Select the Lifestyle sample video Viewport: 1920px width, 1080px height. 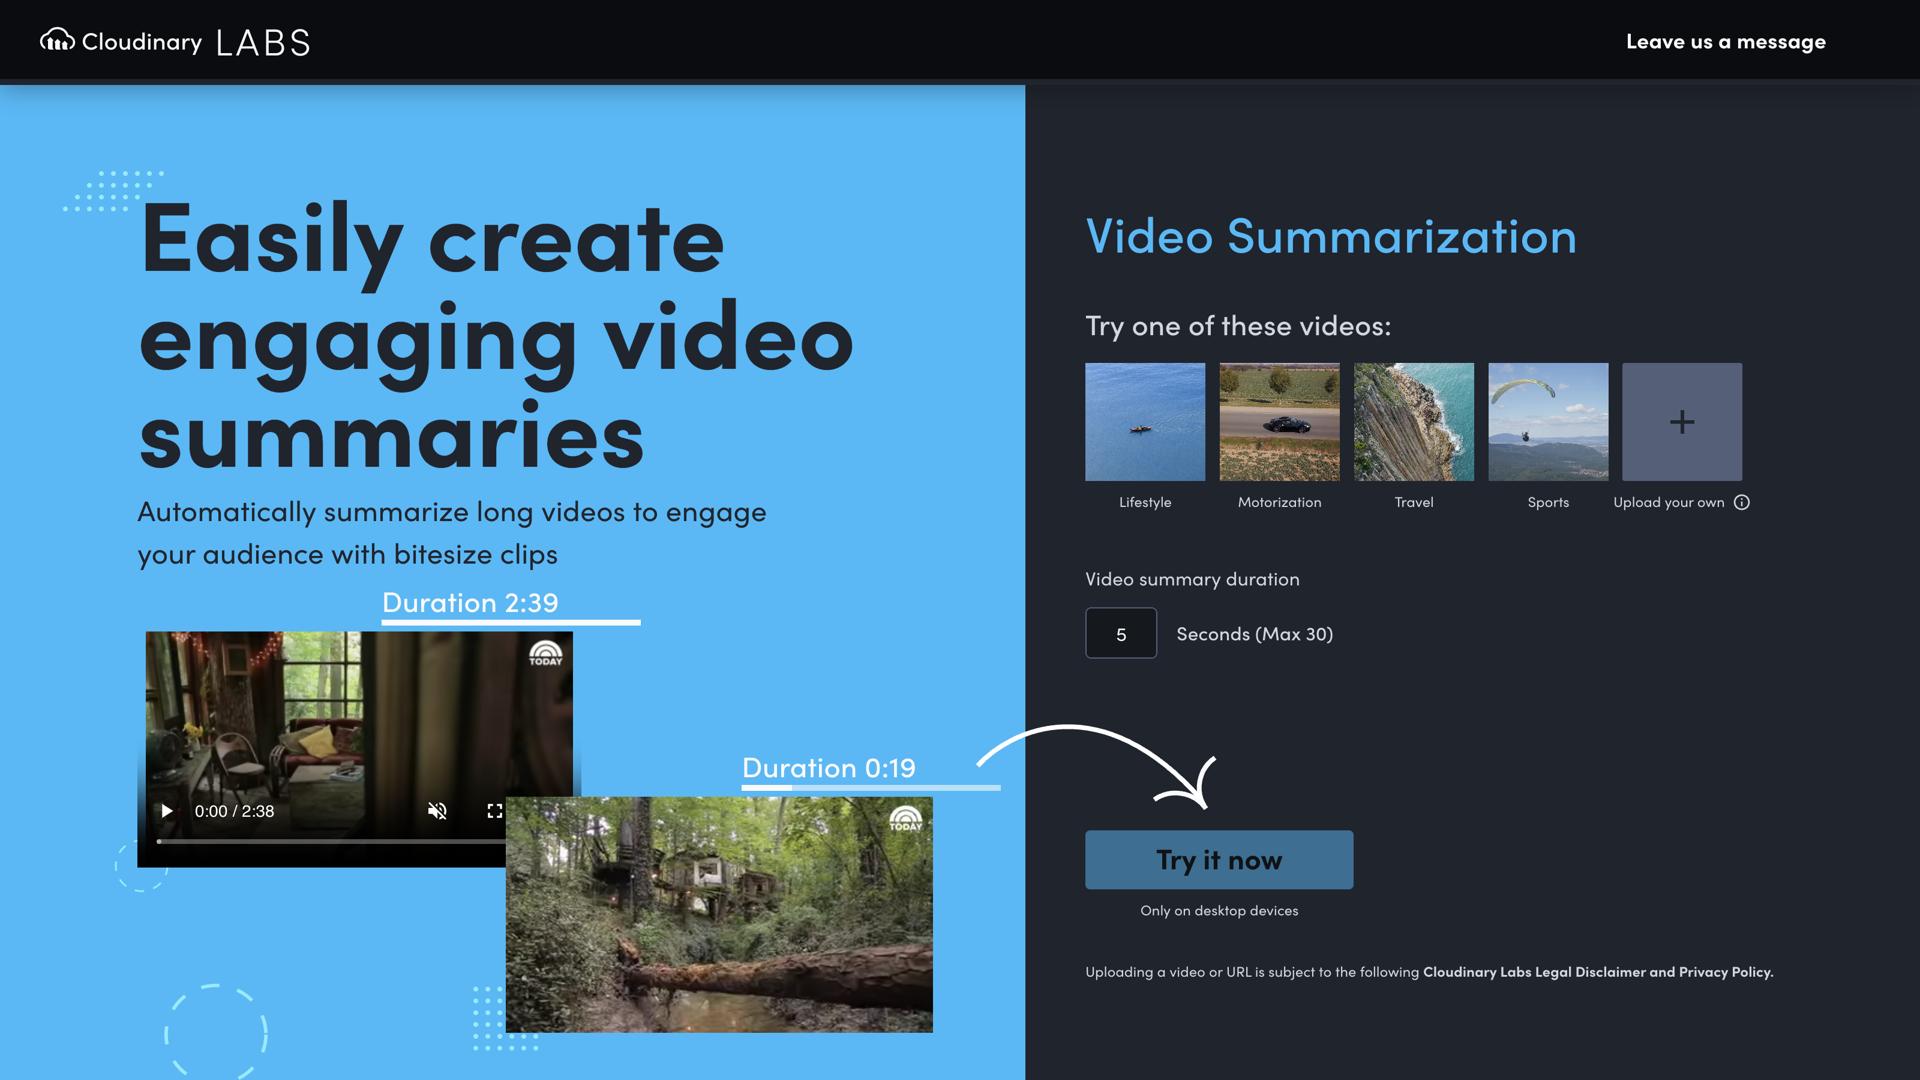click(x=1144, y=421)
